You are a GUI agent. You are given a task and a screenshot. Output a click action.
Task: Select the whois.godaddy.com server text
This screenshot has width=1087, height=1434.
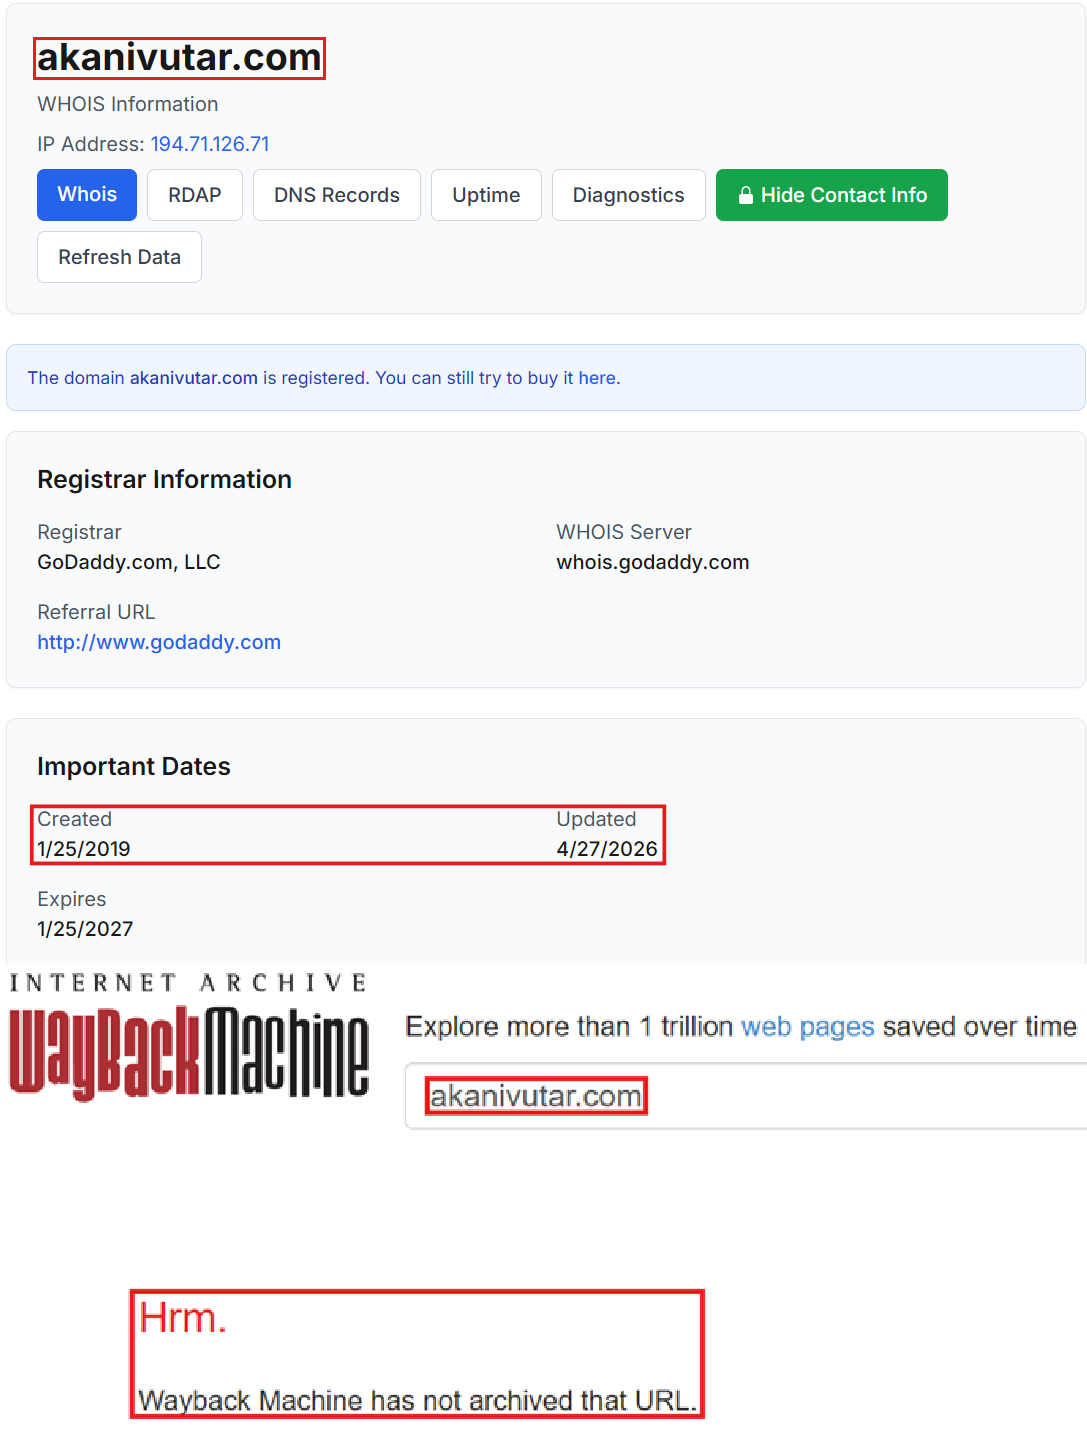point(653,562)
